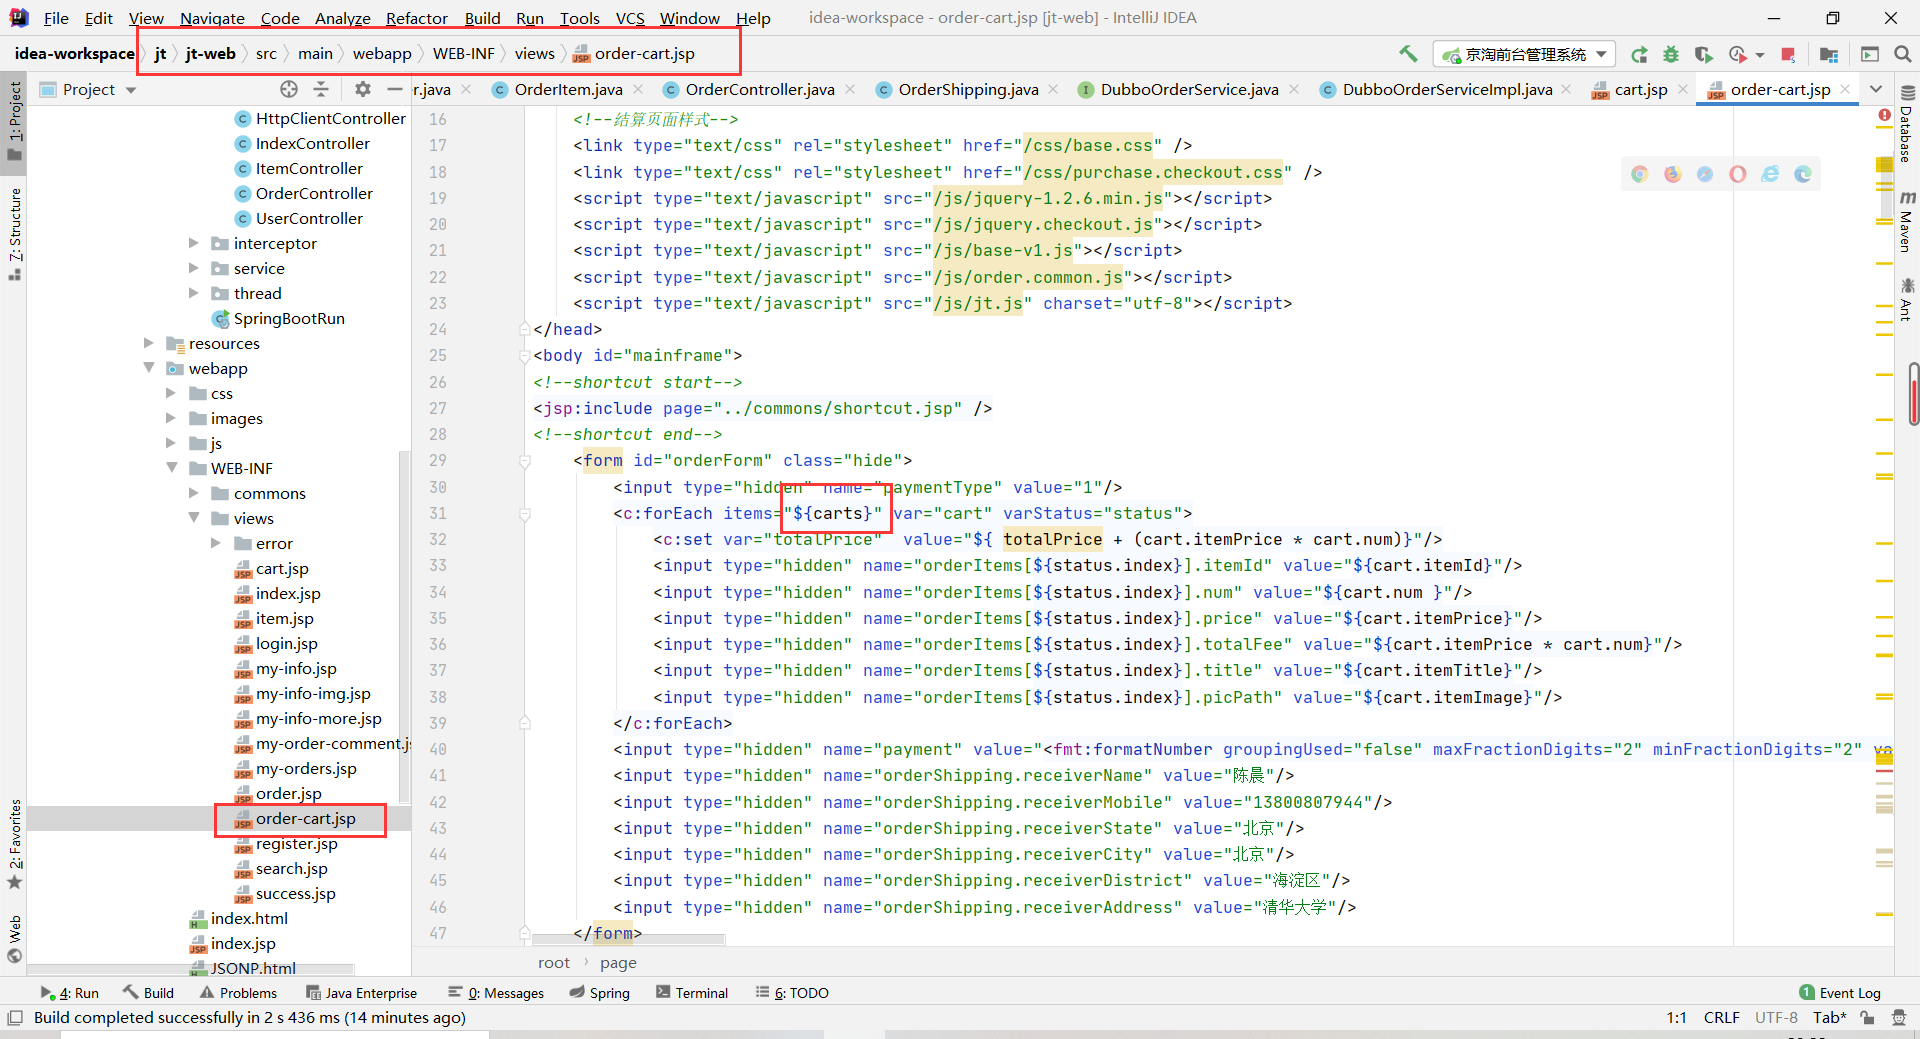Click the Search Everywhere magnifier
Screen dimensions: 1920x1039
1902,54
